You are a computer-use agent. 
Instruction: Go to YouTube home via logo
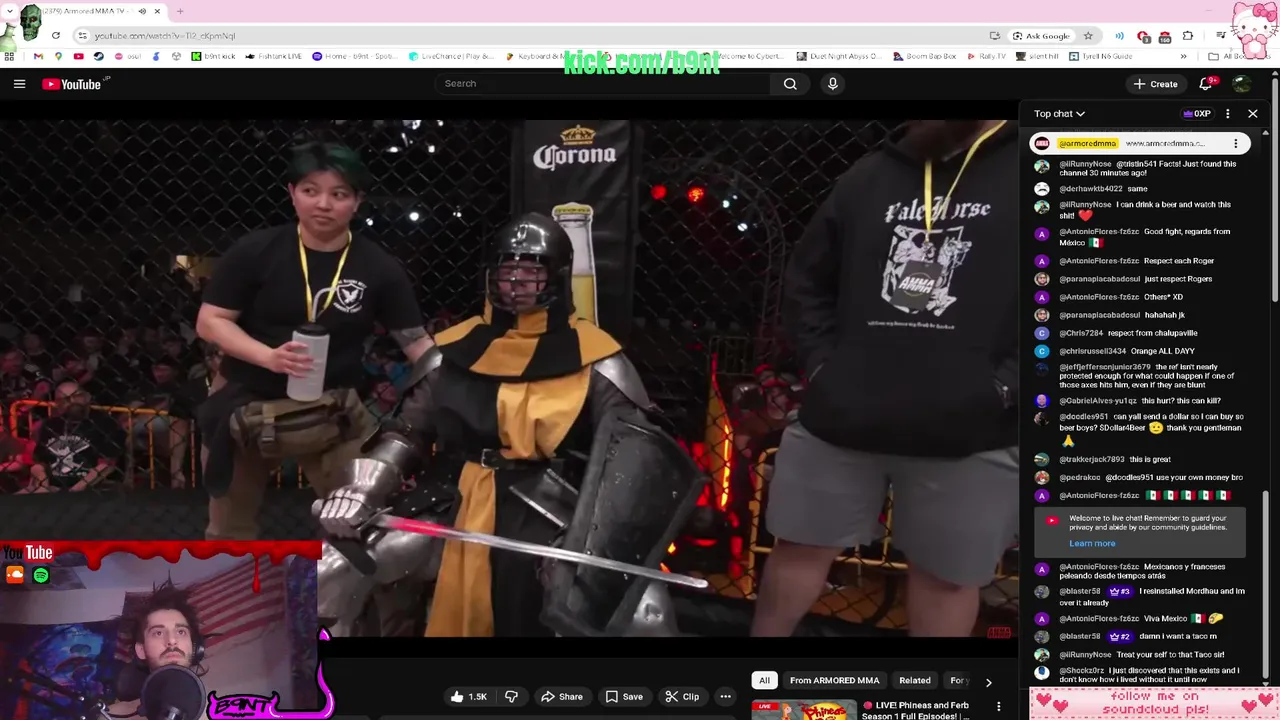point(72,84)
